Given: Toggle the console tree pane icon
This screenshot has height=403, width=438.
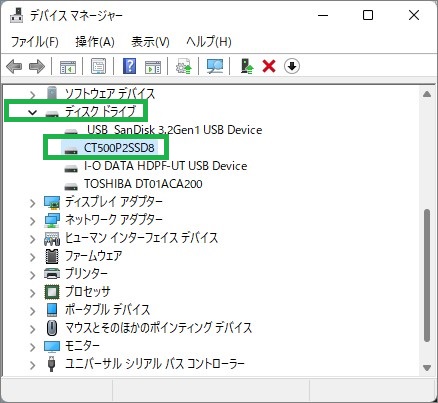Looking at the screenshot, I should click(x=68, y=66).
